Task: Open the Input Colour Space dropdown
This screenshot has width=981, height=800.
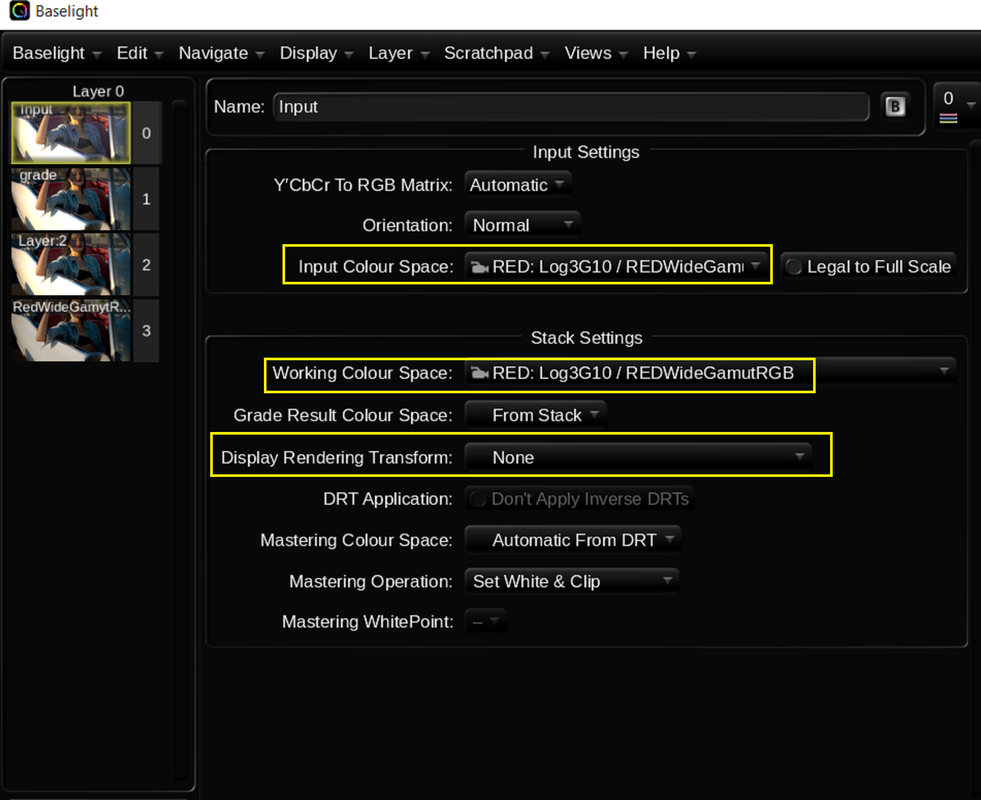Action: [616, 266]
